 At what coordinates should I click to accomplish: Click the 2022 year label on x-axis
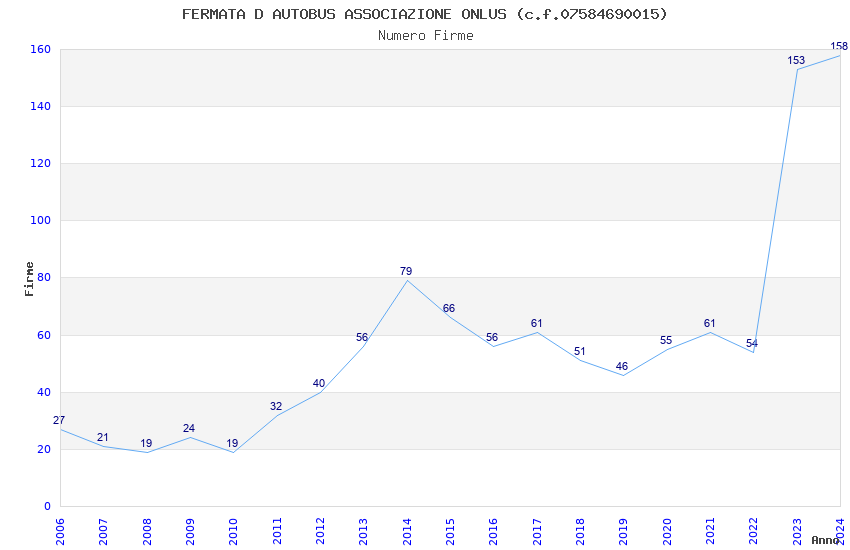point(754,531)
